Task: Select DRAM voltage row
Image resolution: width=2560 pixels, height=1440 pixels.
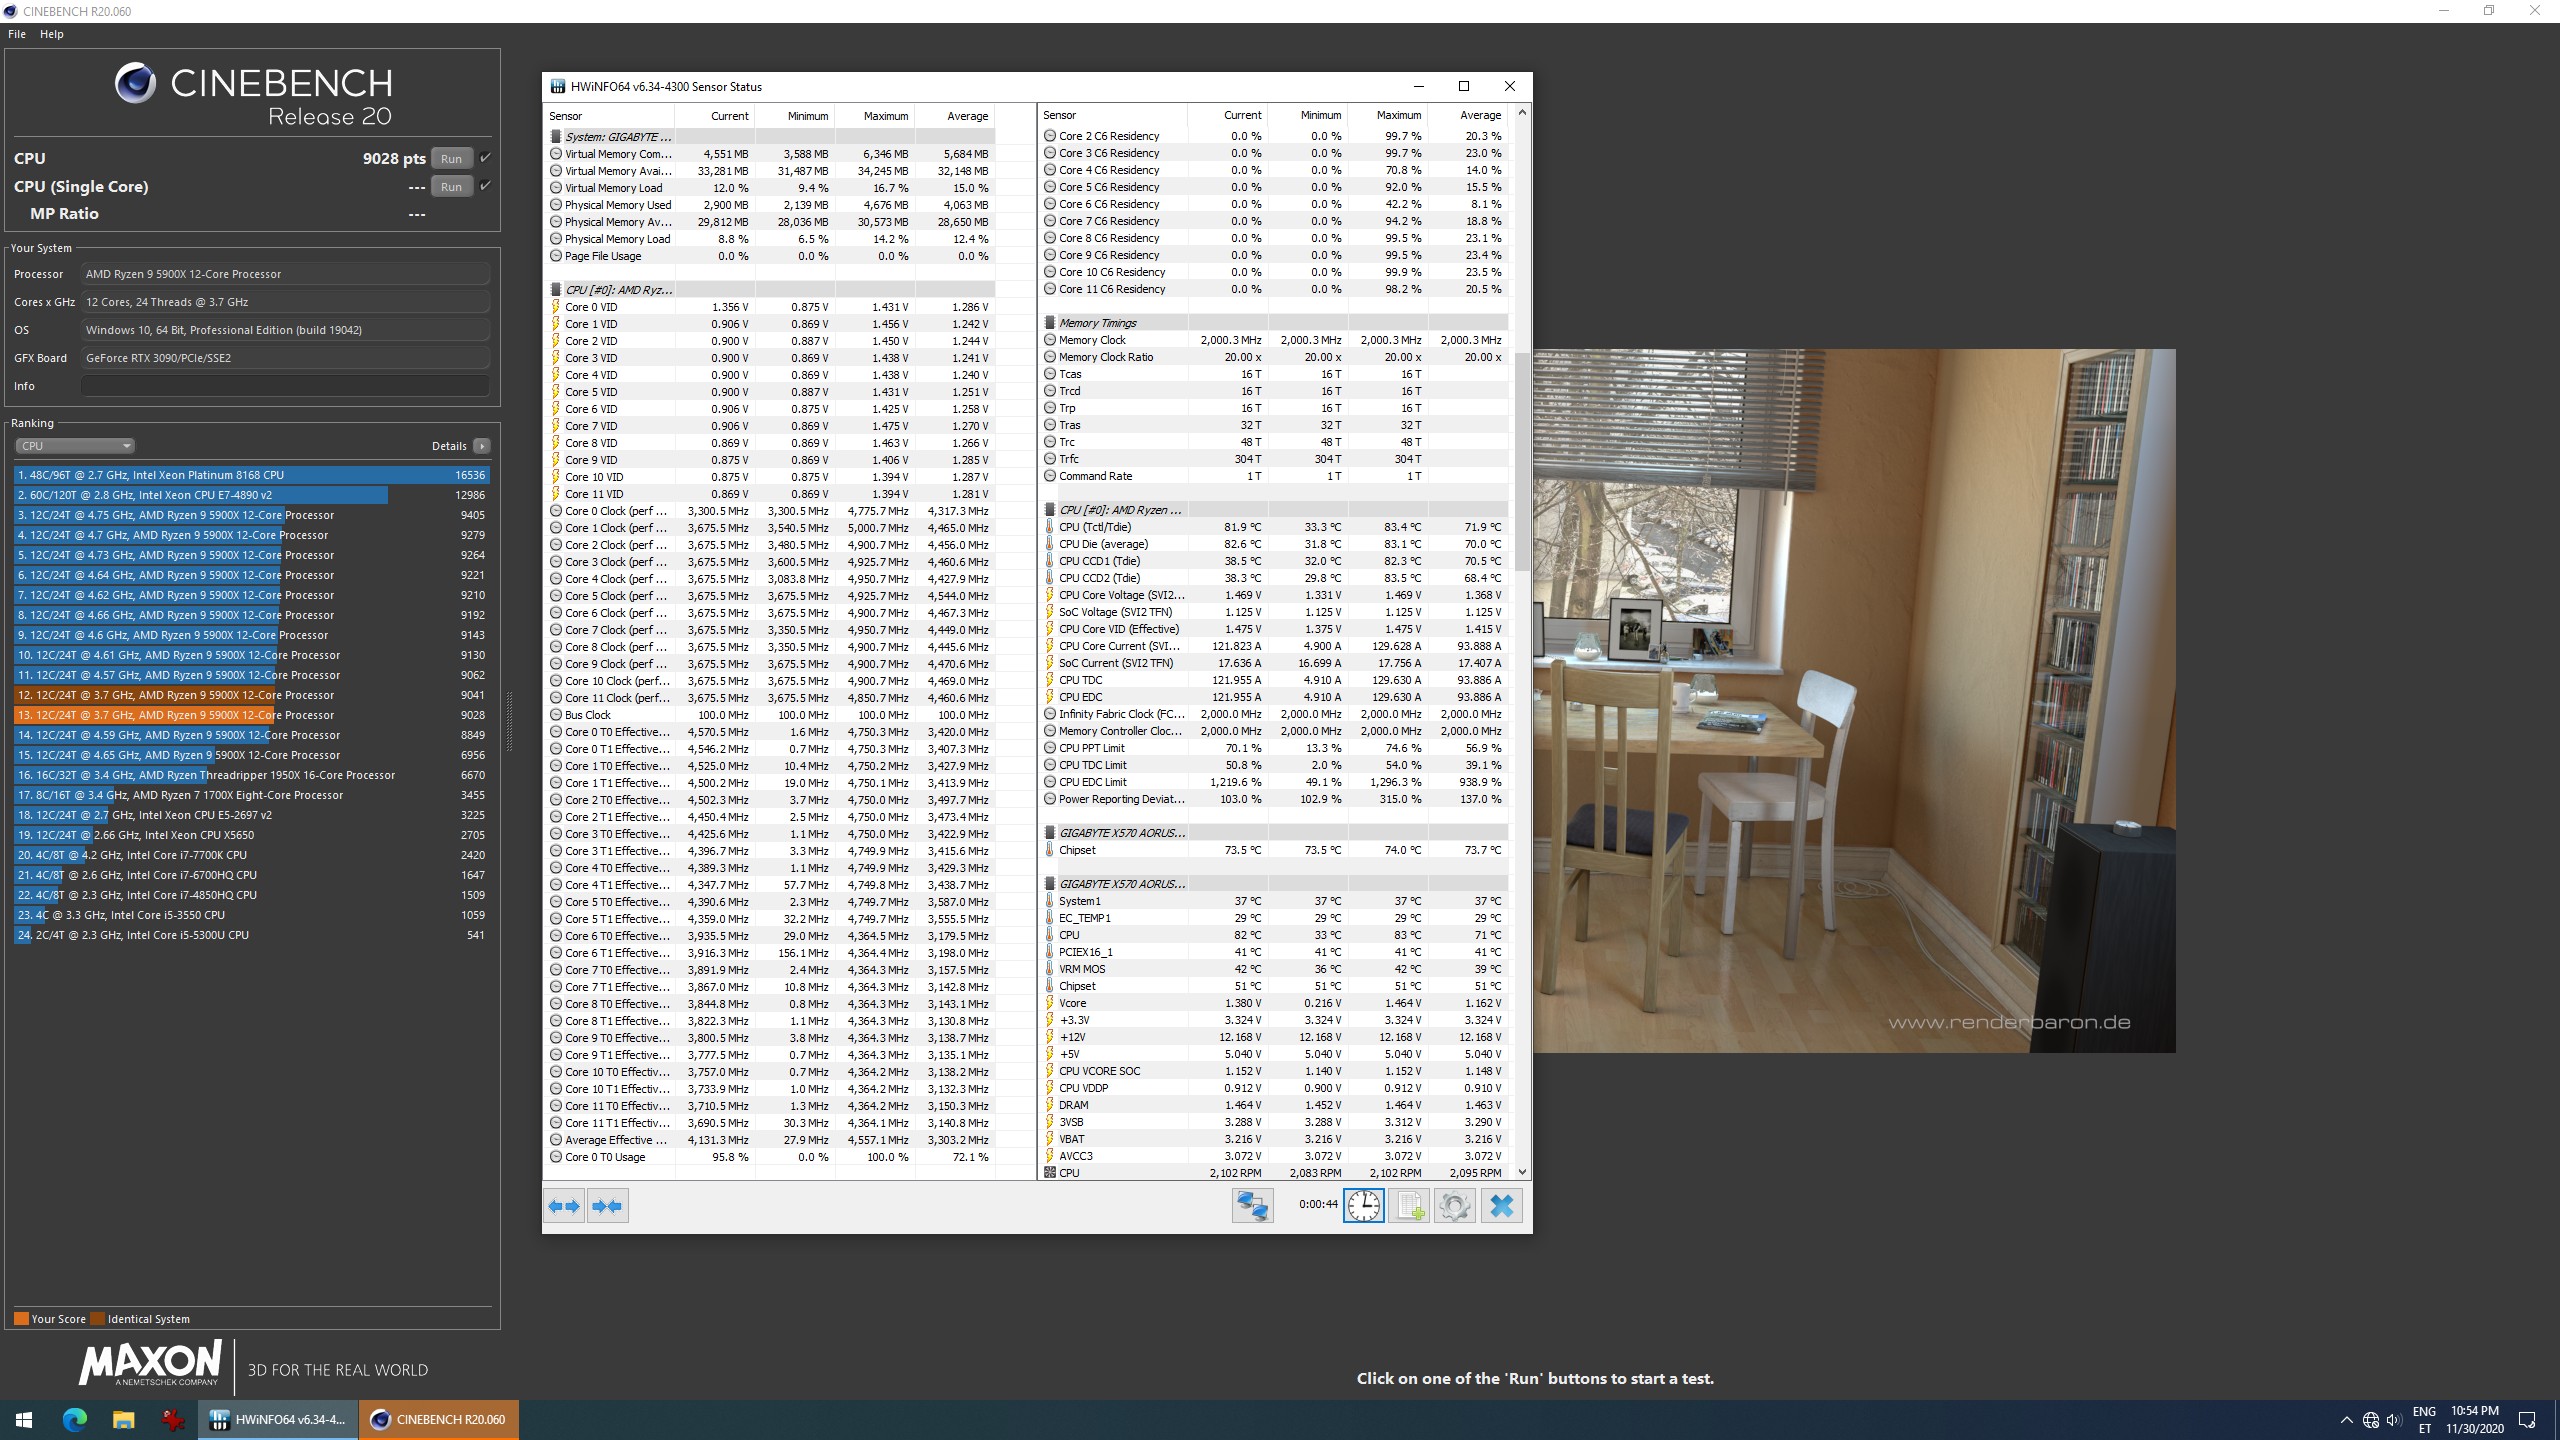Action: (1274, 1105)
